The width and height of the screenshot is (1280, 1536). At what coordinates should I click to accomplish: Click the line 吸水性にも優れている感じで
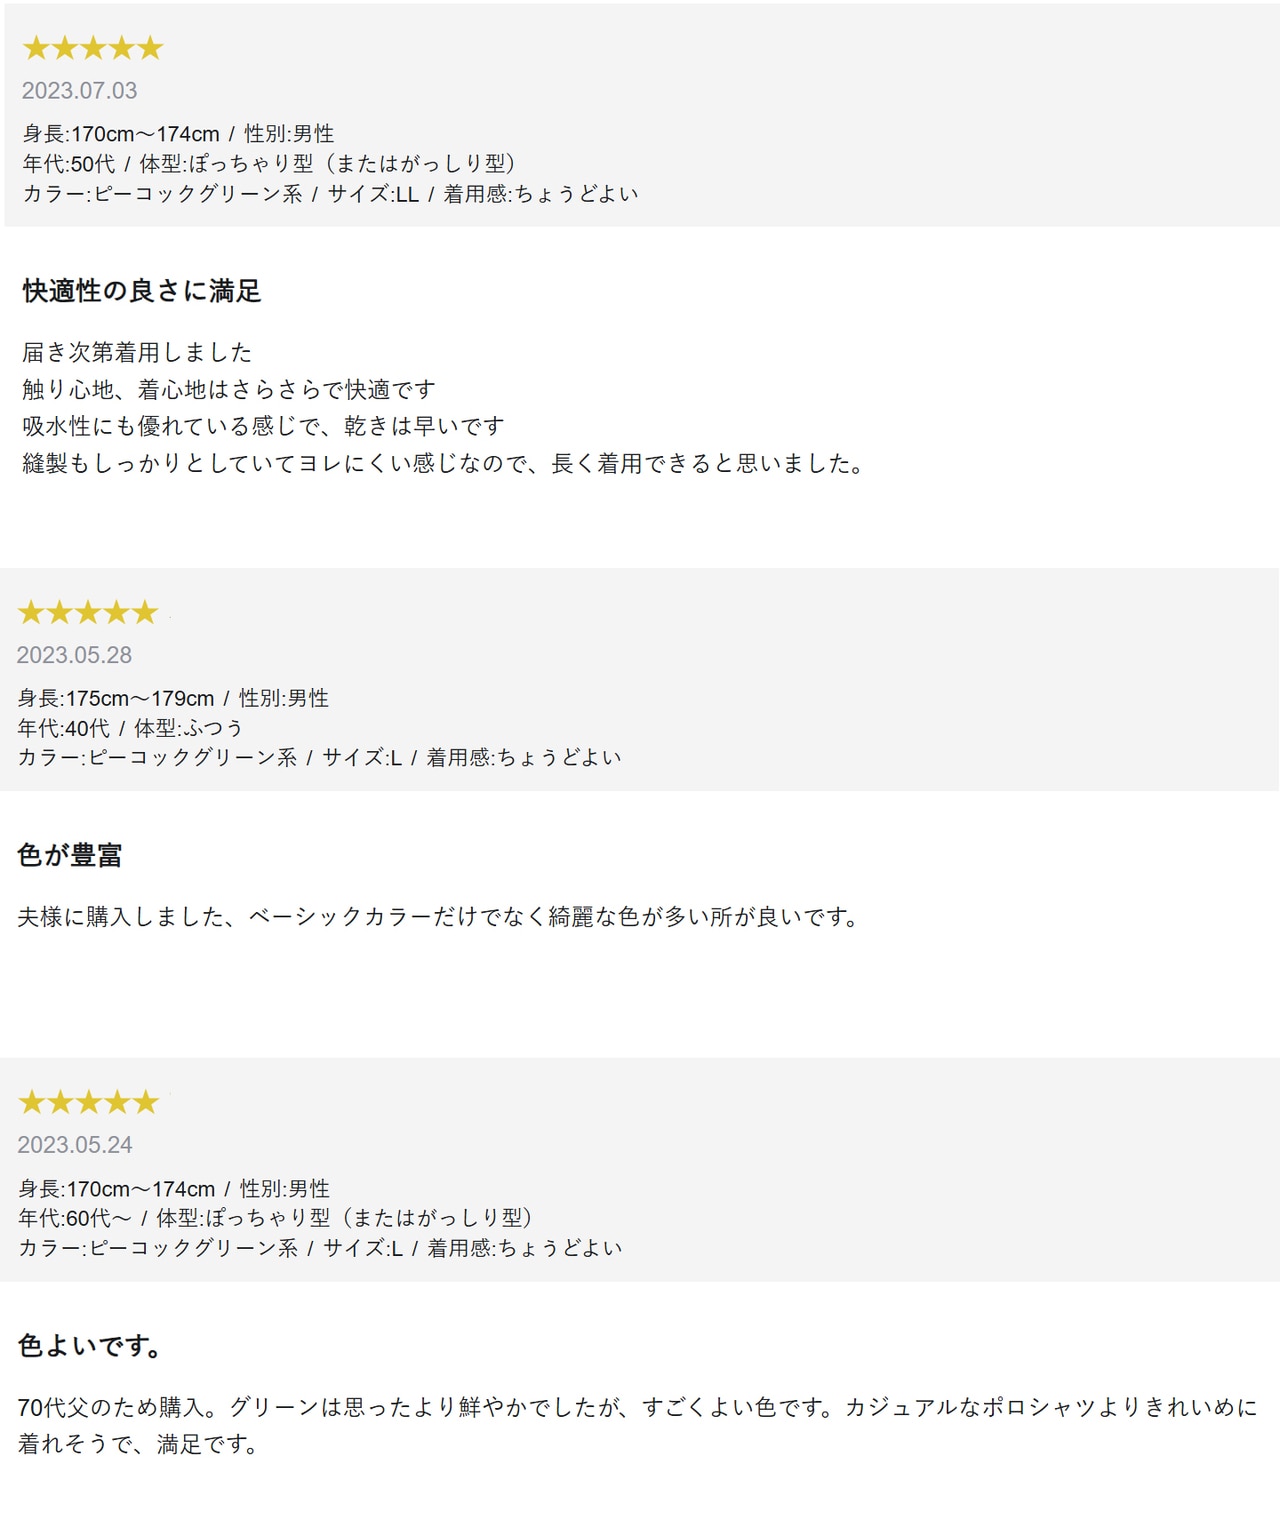[x=263, y=427]
